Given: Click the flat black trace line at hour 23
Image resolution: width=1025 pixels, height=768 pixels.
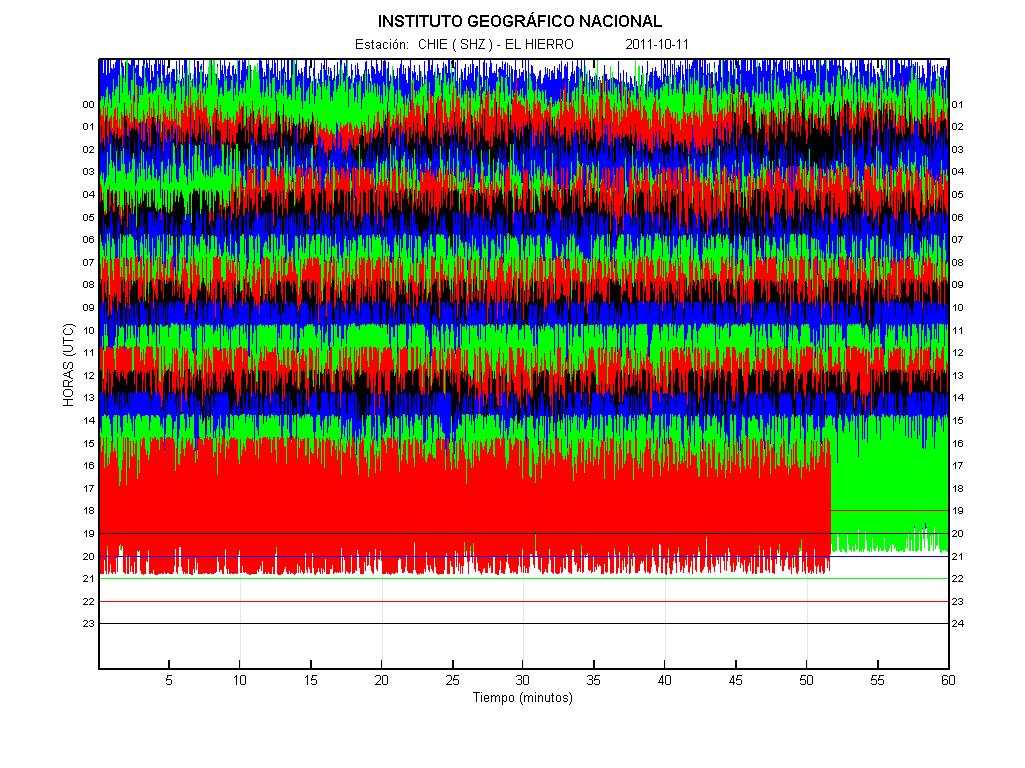Looking at the screenshot, I should 524,624.
